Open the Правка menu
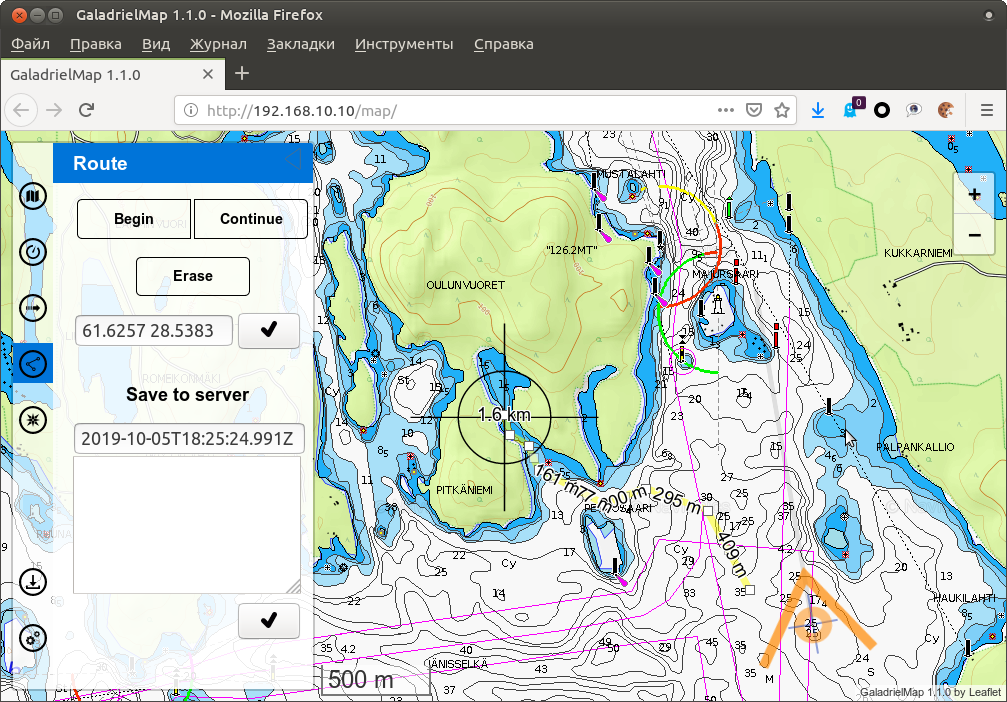 click(96, 44)
